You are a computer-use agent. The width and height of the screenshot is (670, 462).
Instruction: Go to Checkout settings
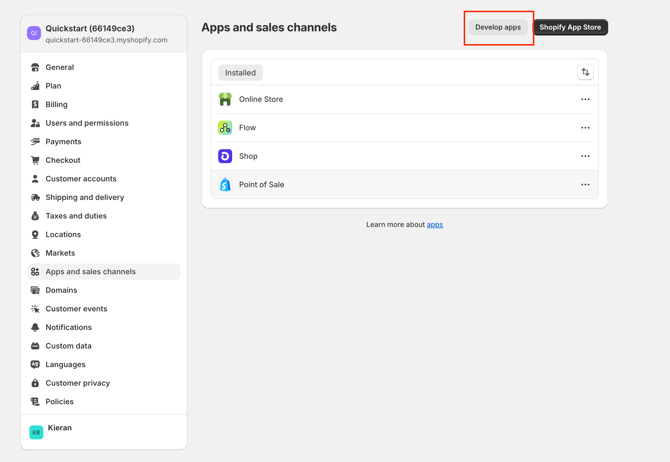(104, 160)
